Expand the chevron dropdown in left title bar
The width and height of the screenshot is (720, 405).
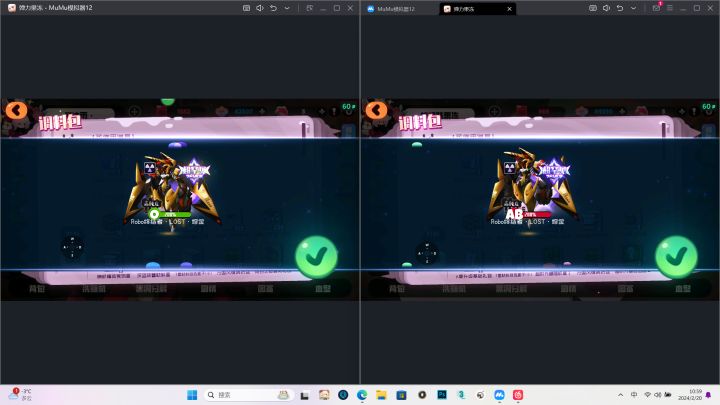point(287,8)
